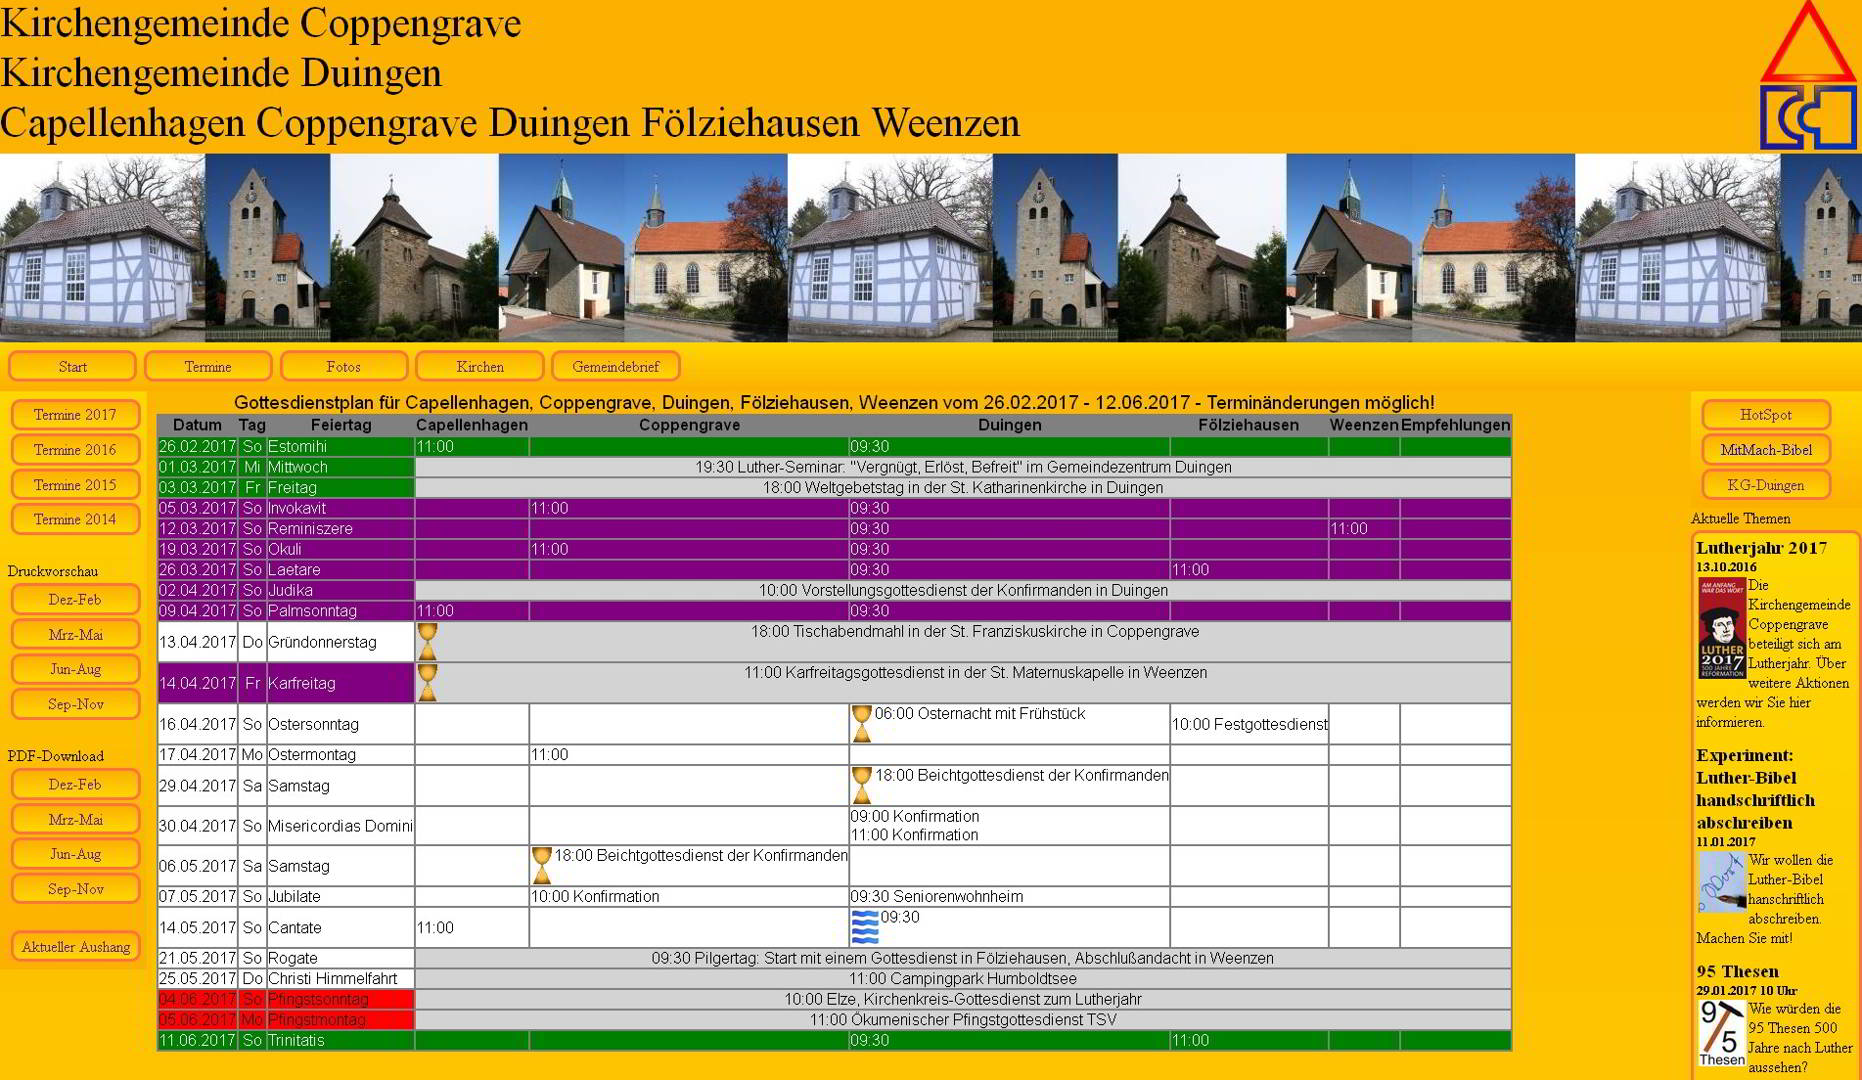Open Termine 2015 archive

click(75, 485)
